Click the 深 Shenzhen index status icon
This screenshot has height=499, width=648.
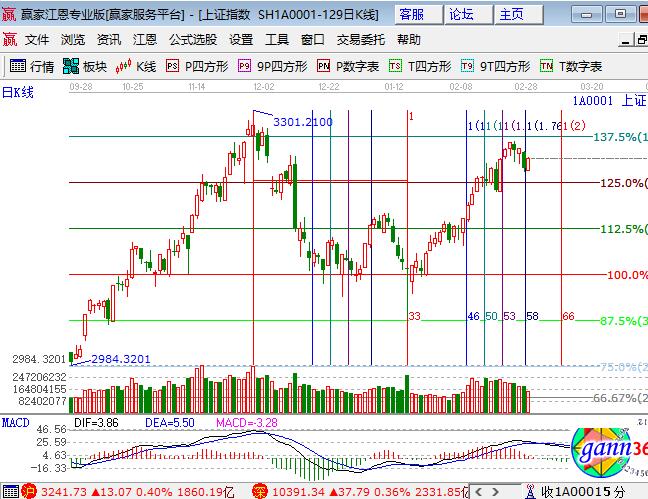[258, 491]
